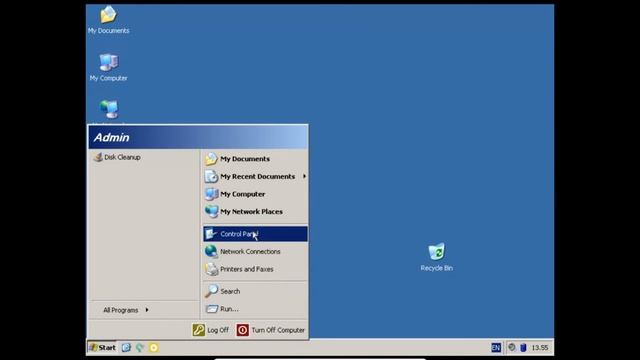640x360 pixels.
Task: Open Printers and Faxes
Action: (255, 269)
